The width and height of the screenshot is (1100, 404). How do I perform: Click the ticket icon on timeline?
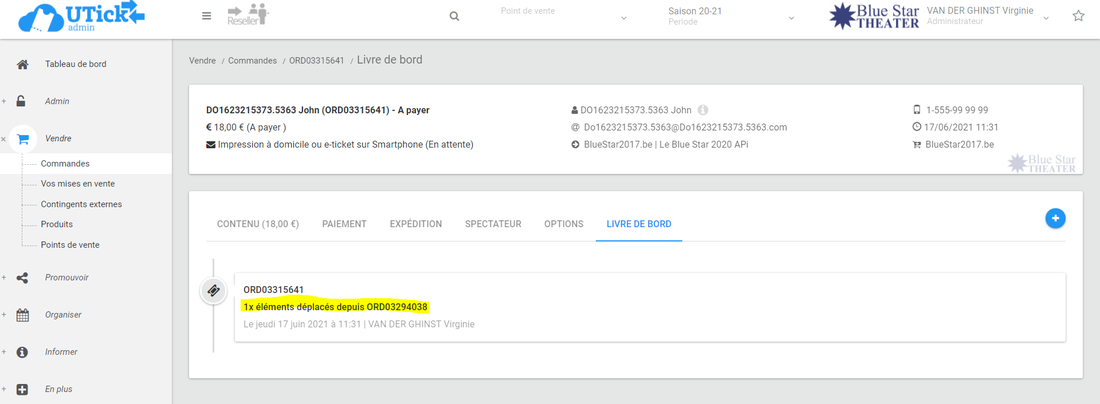point(213,290)
